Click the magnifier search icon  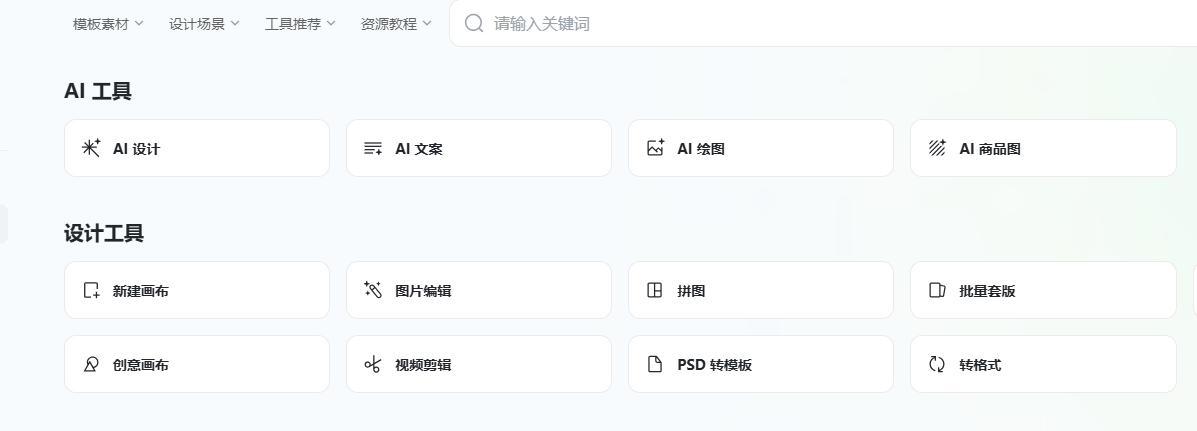coord(474,23)
